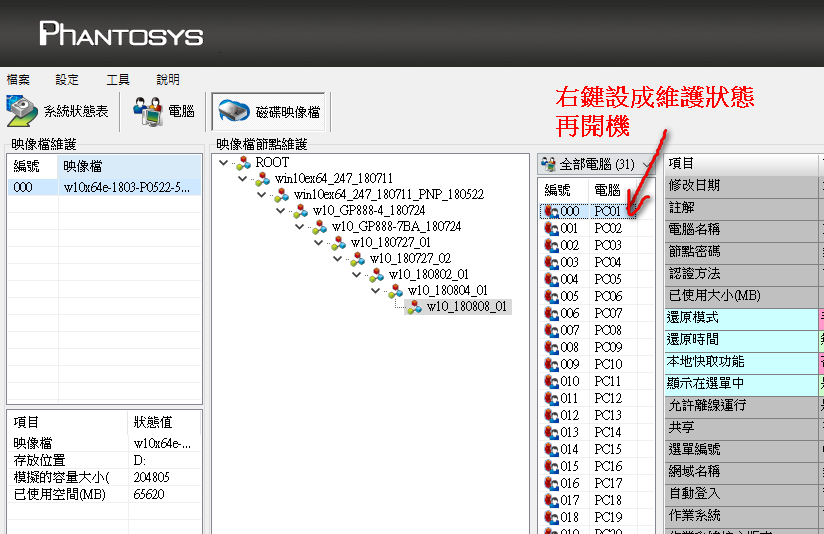Select the w10_180808_01 tree item

[x=467, y=306]
